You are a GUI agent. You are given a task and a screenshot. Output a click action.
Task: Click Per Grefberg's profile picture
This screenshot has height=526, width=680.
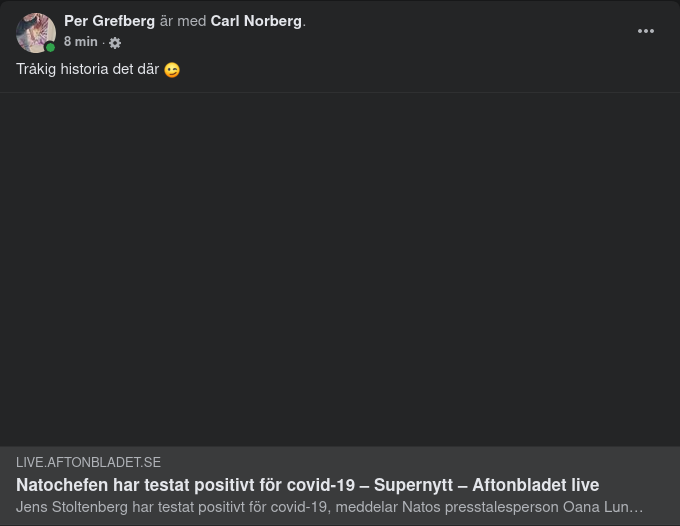click(x=35, y=32)
